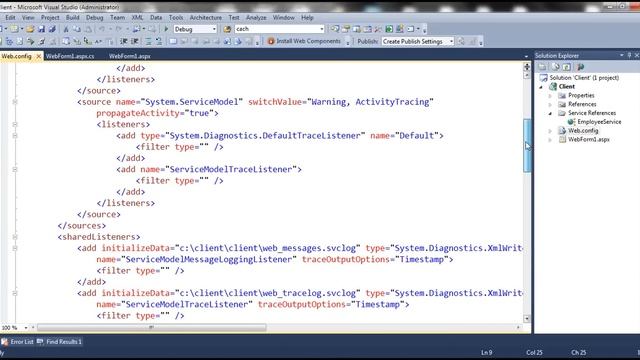Collapse the sharedListeners element outlining

pos(15,237)
